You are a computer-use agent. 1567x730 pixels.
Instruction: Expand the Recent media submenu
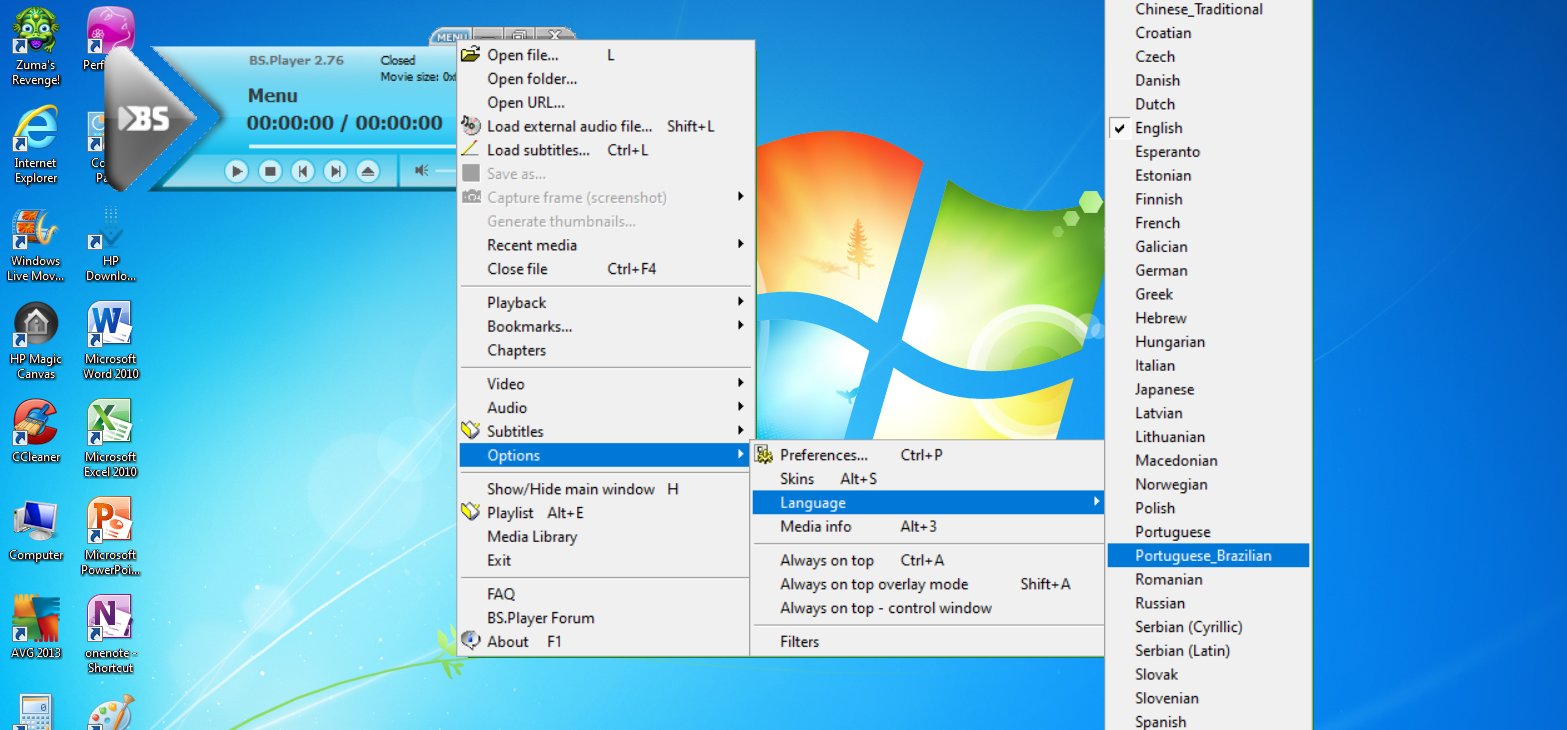click(x=604, y=245)
